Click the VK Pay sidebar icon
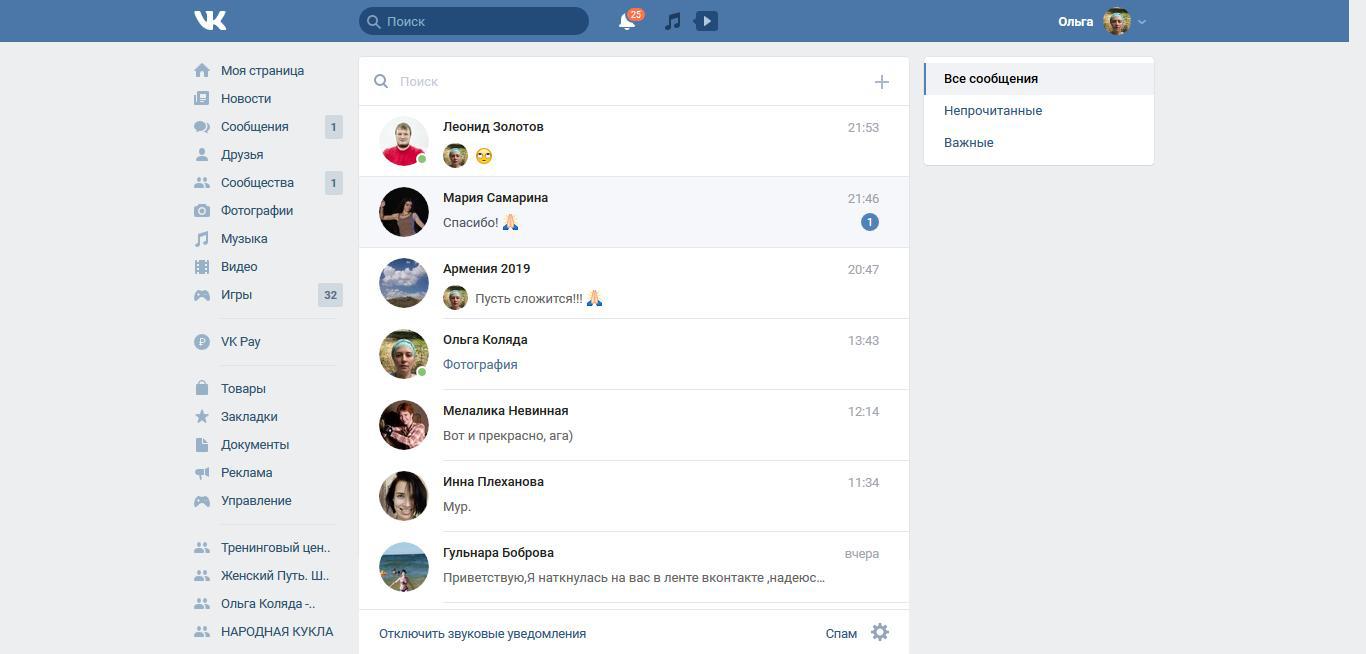Image resolution: width=1366 pixels, height=654 pixels. pyautogui.click(x=202, y=342)
